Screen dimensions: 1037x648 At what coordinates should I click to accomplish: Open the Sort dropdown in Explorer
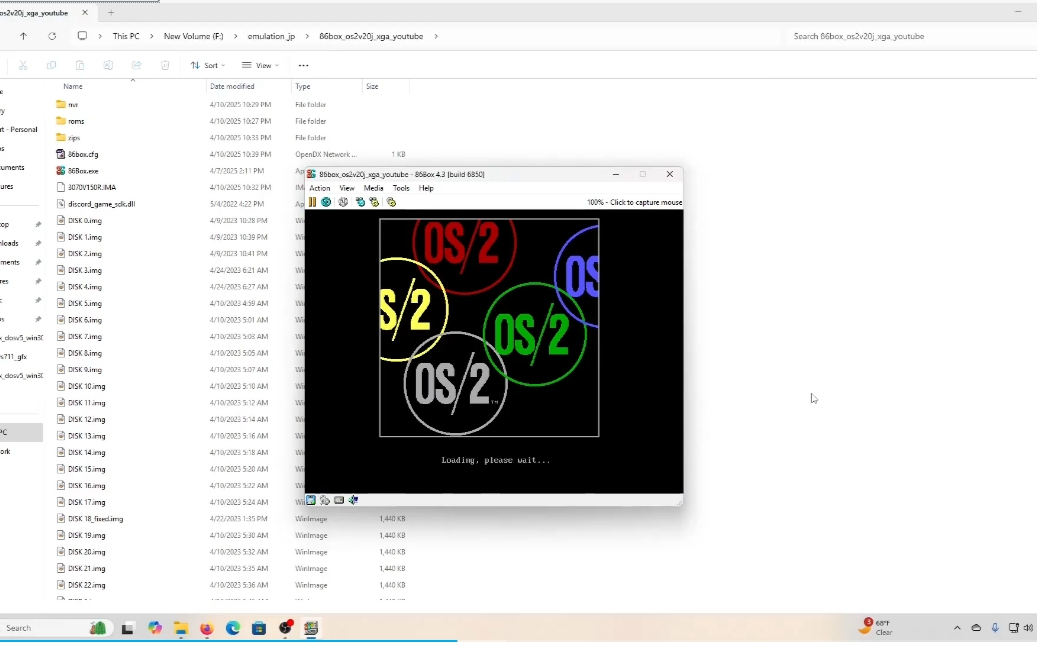(208, 65)
